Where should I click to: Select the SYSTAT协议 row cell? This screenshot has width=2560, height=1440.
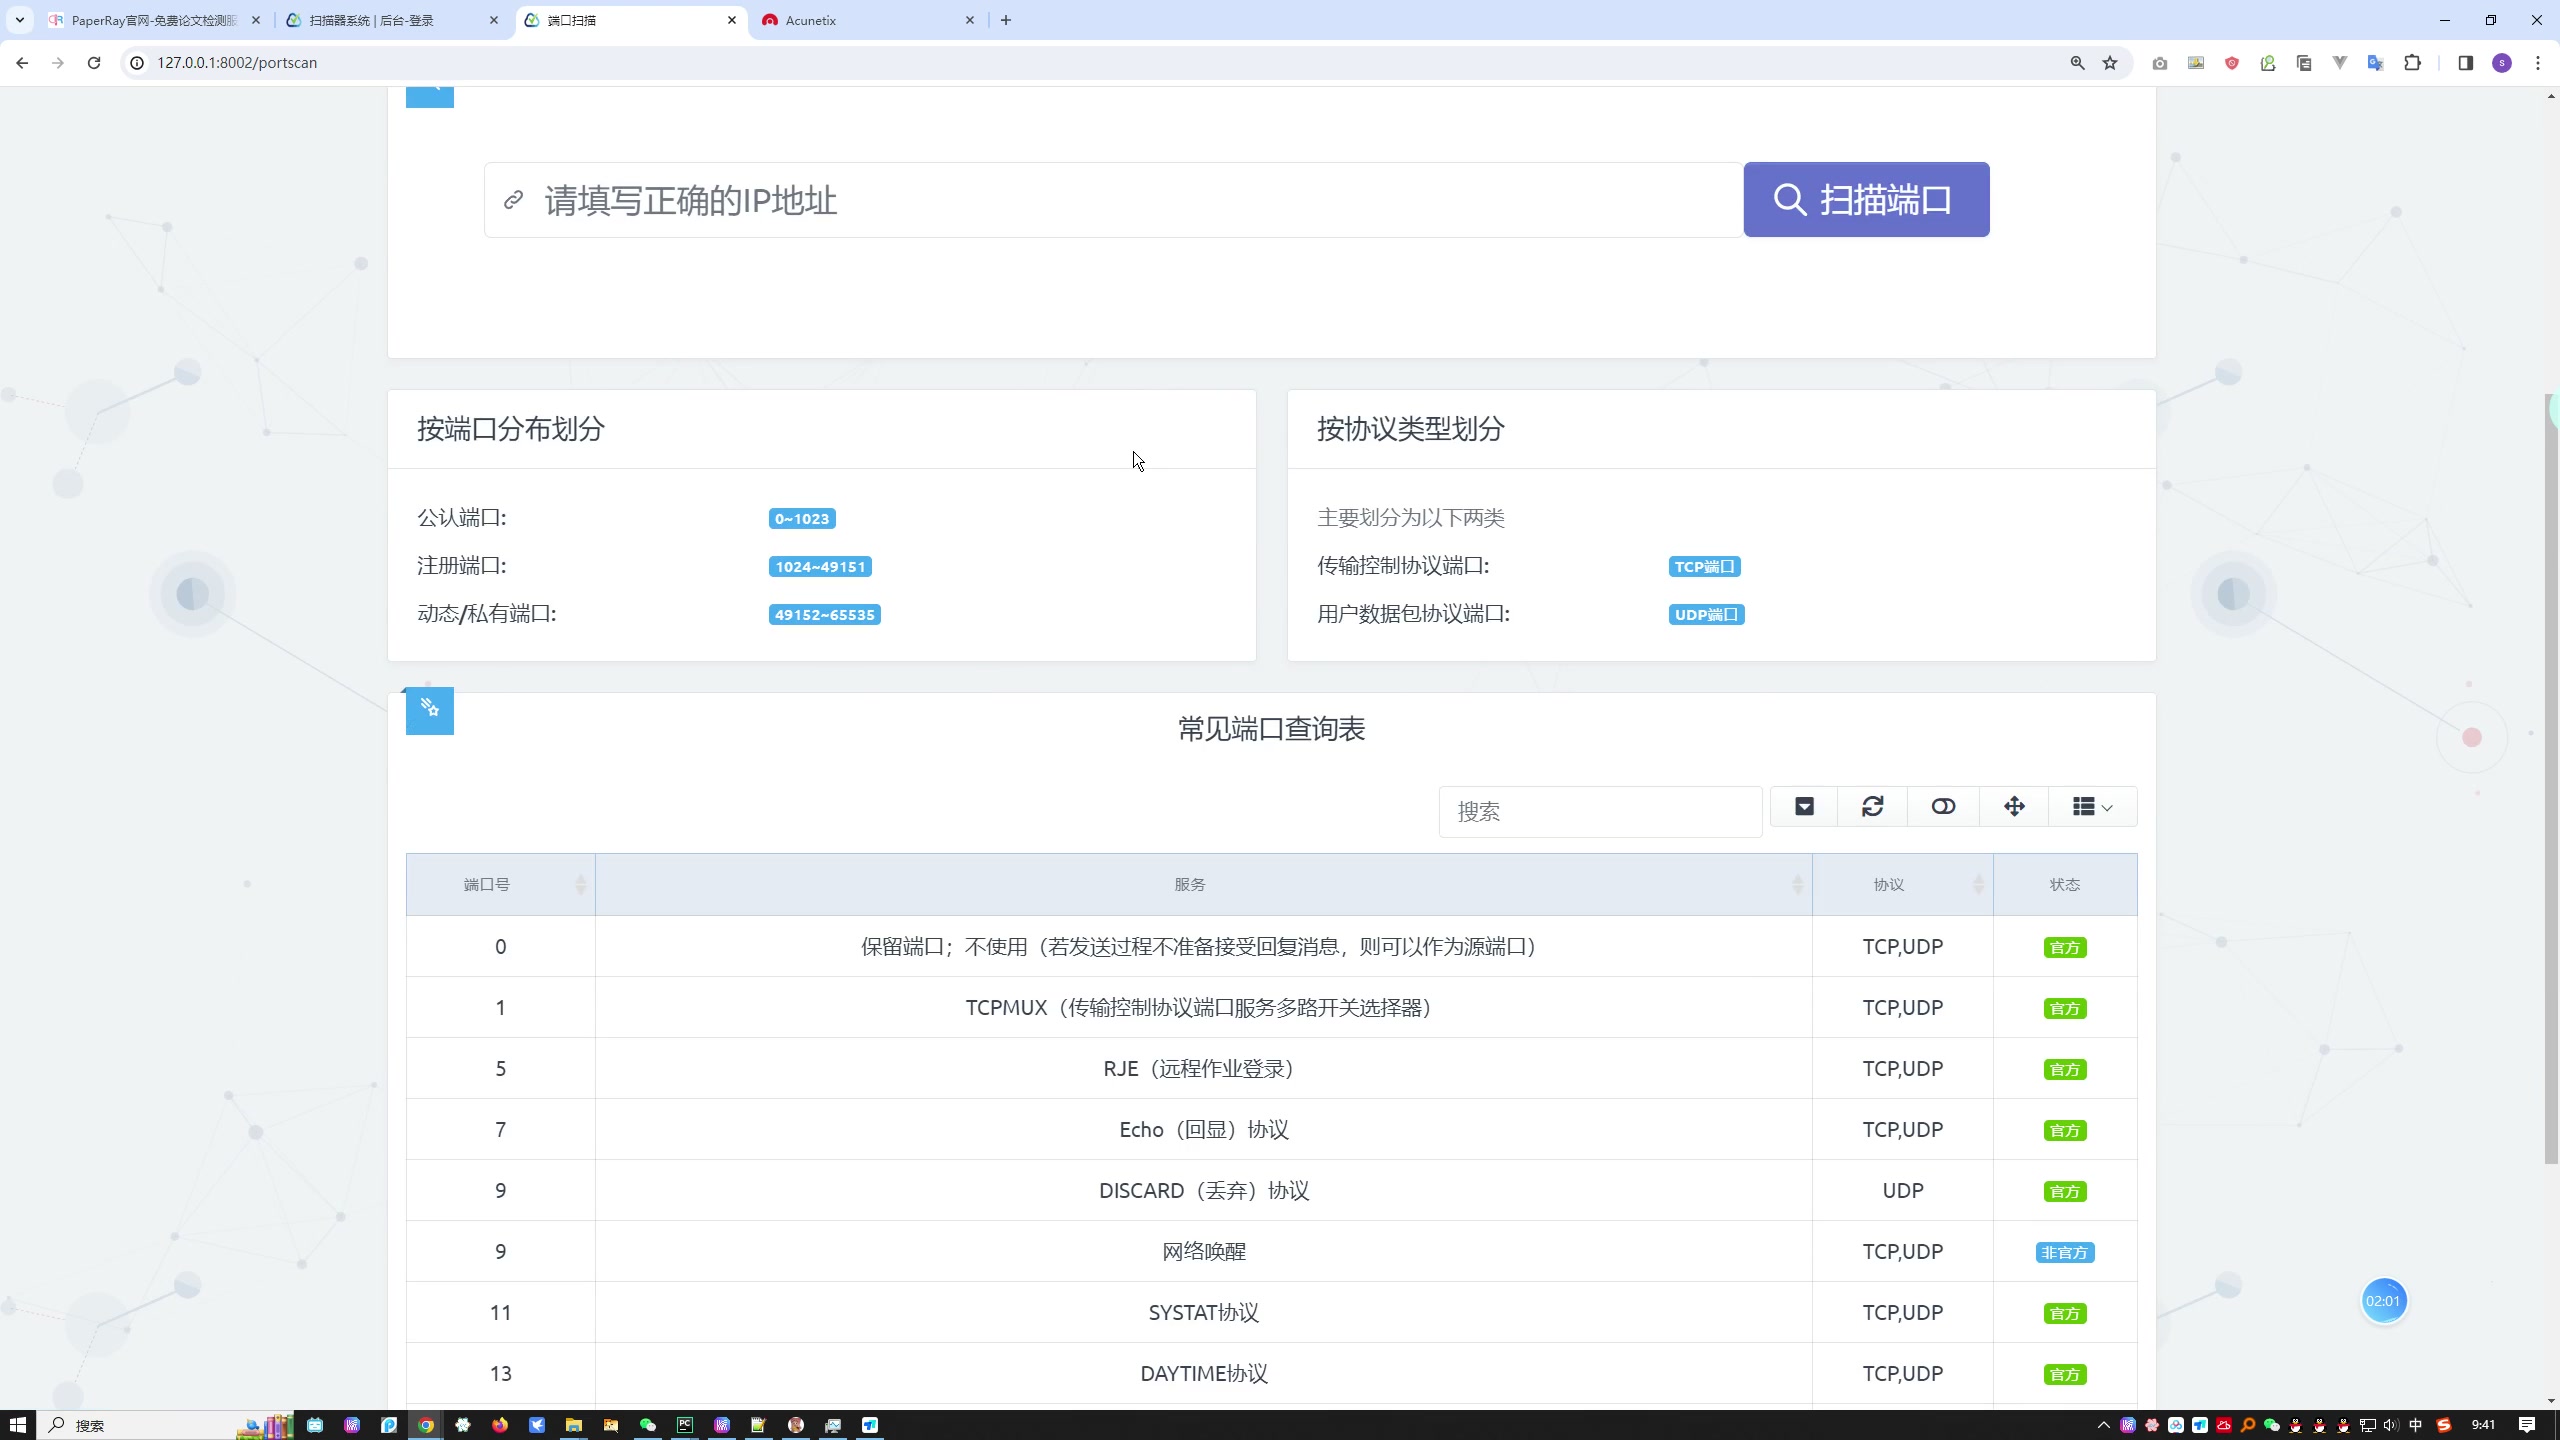click(1203, 1313)
